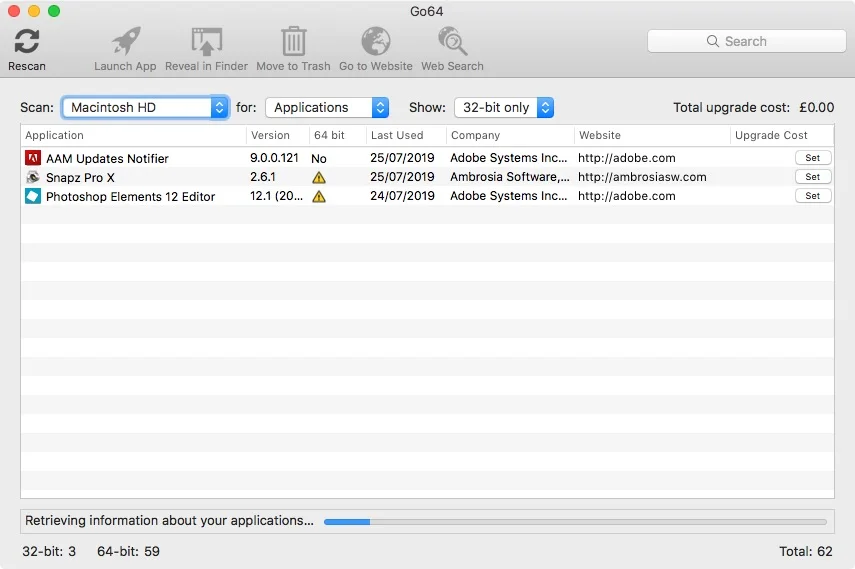
Task: Click the Rescan toolbar icon
Action: [x=26, y=41]
